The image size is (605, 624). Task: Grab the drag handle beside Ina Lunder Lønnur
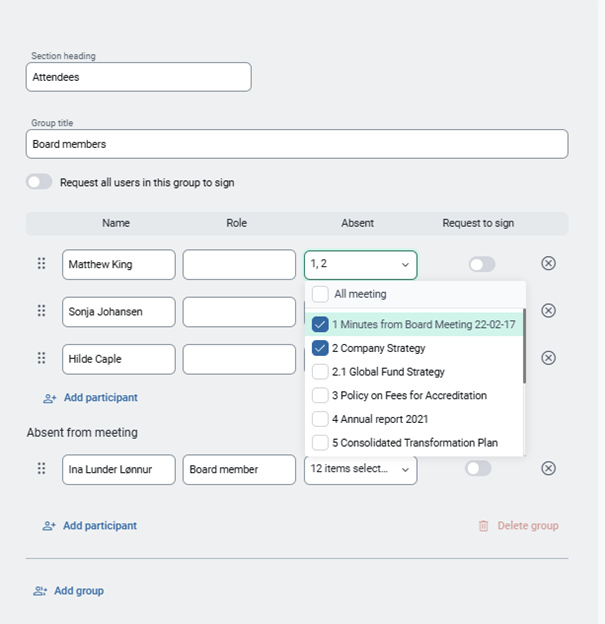click(x=41, y=468)
